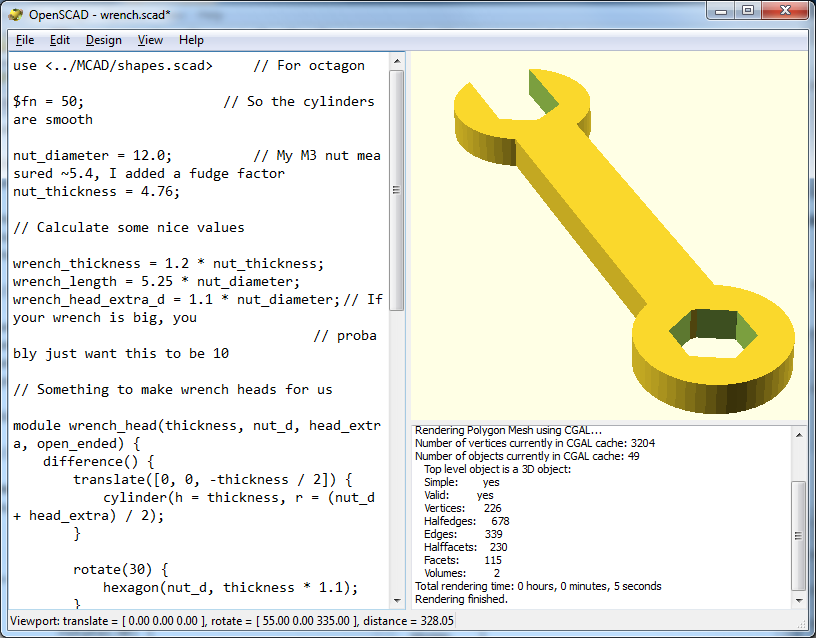Image resolution: width=816 pixels, height=638 pixels.
Task: Open the Design menu
Action: [104, 40]
